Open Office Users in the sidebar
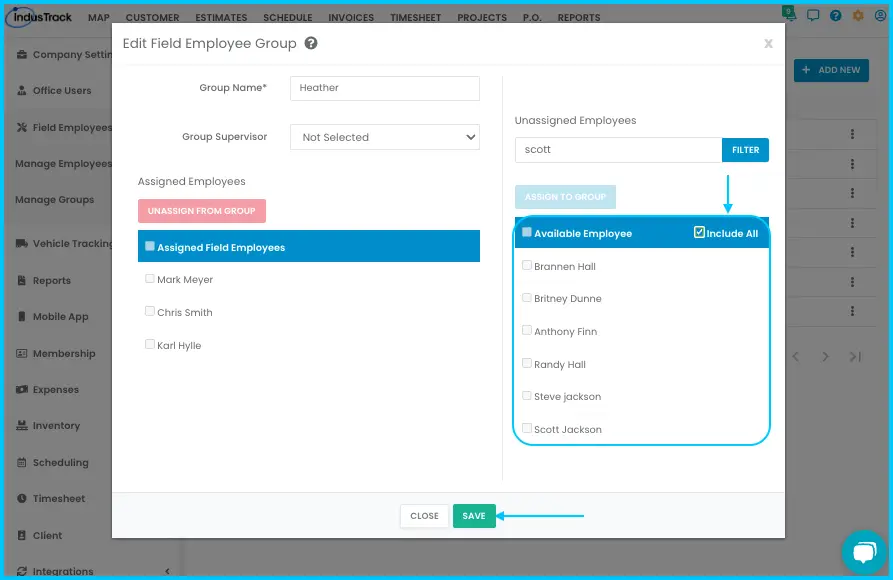Viewport: 893px width, 580px height. (54, 91)
